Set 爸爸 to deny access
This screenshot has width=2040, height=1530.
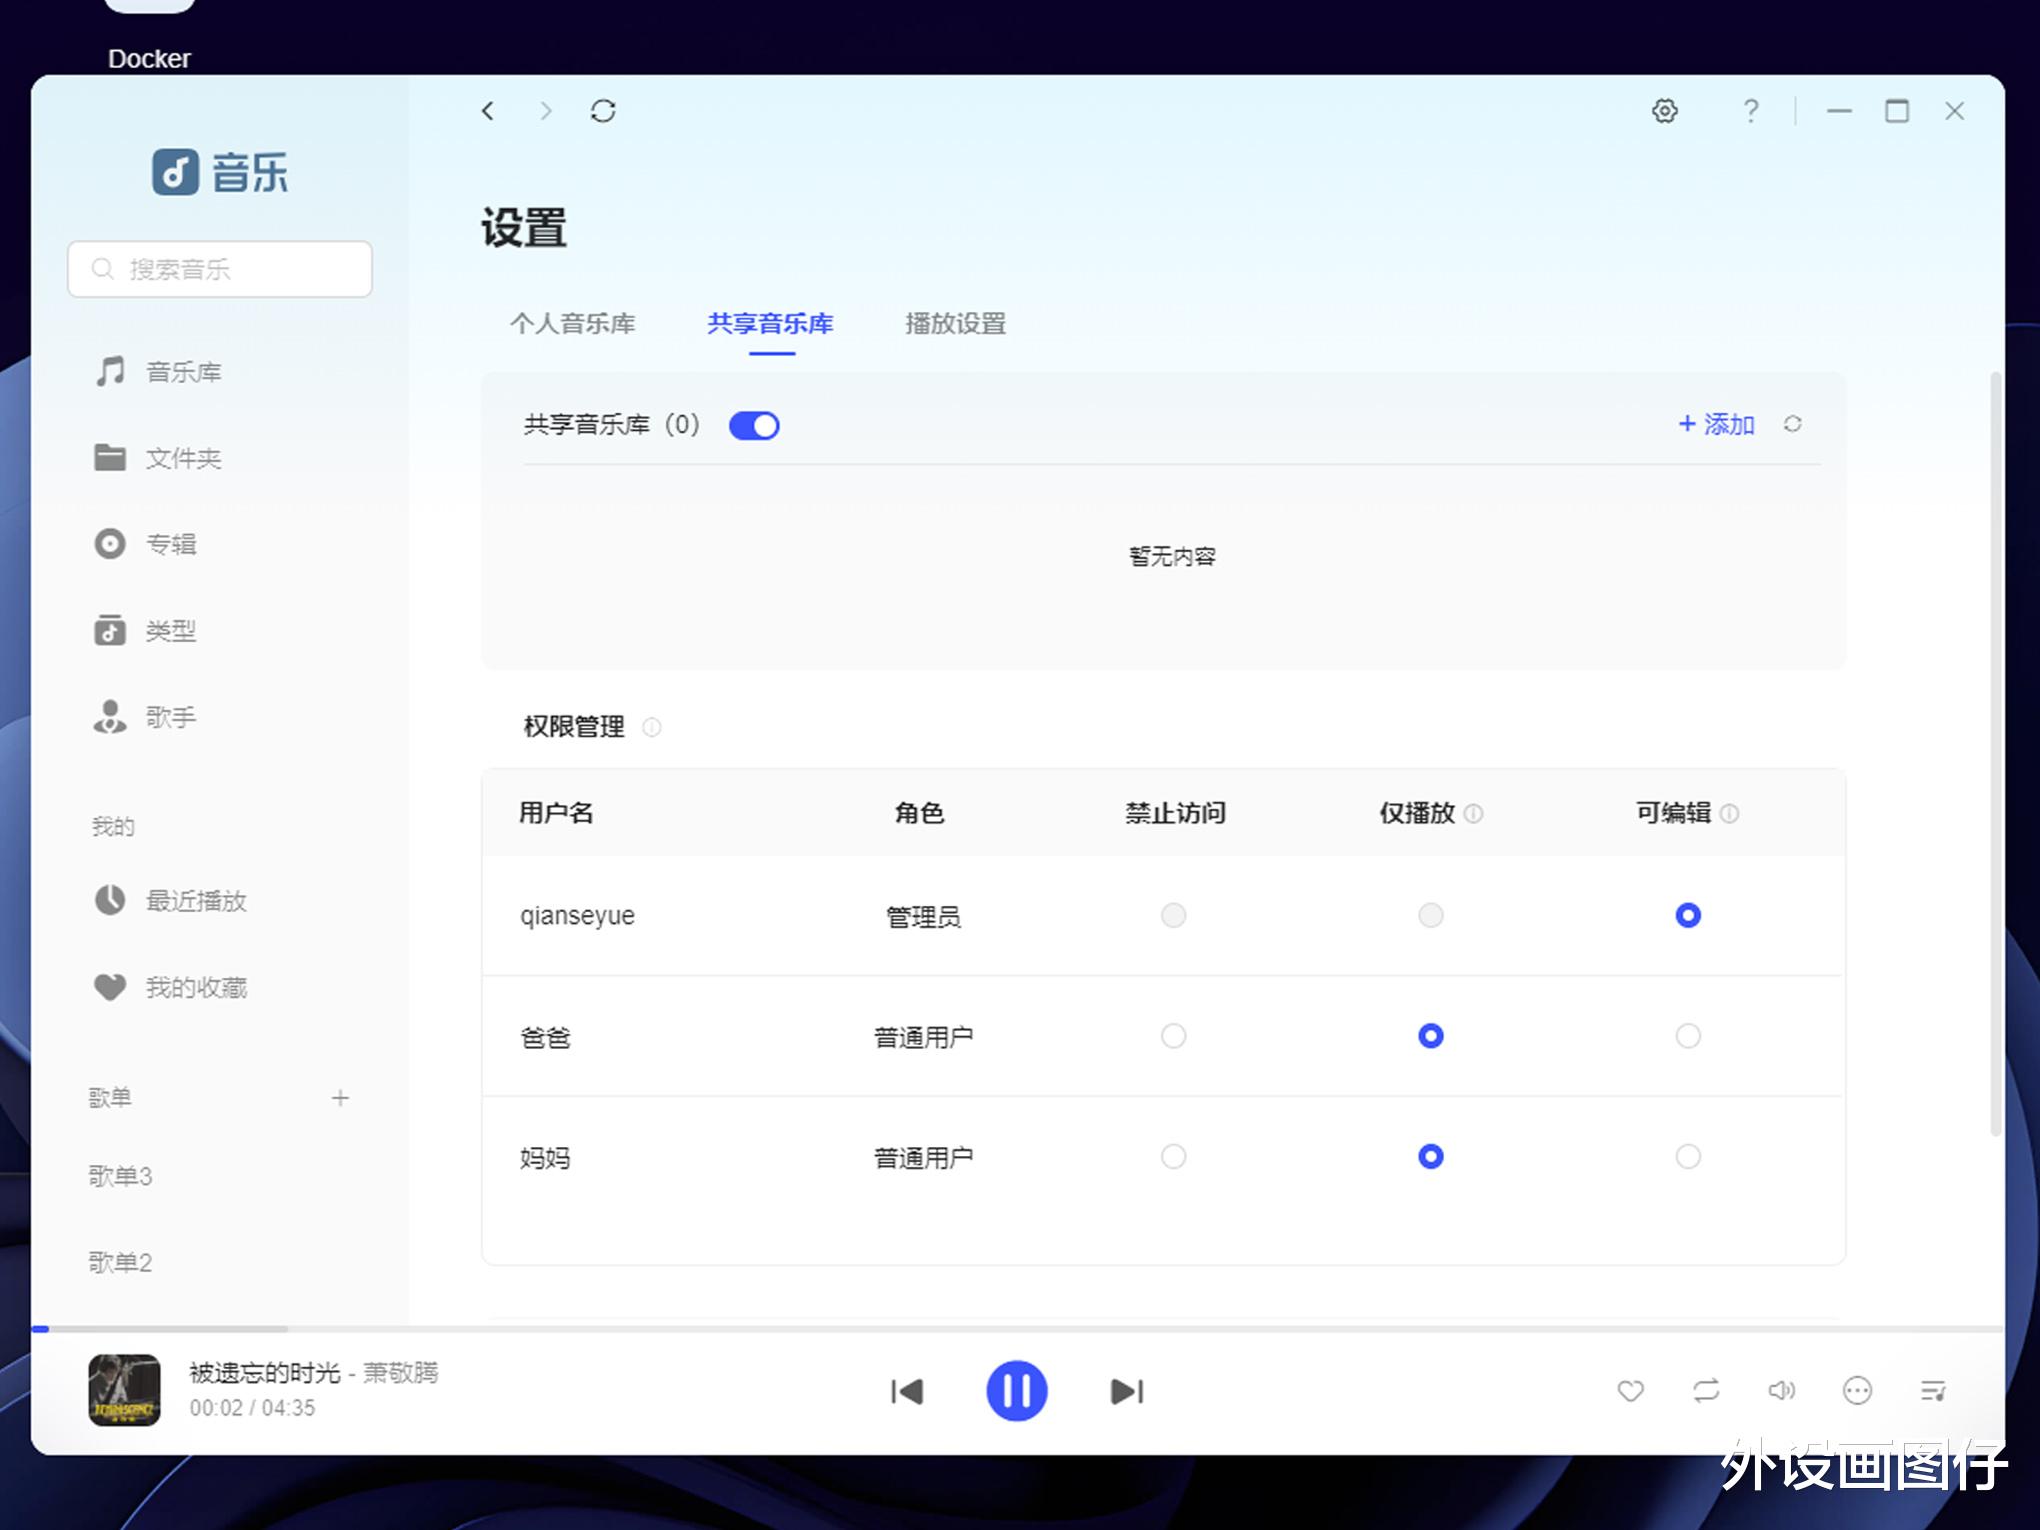[x=1173, y=1036]
